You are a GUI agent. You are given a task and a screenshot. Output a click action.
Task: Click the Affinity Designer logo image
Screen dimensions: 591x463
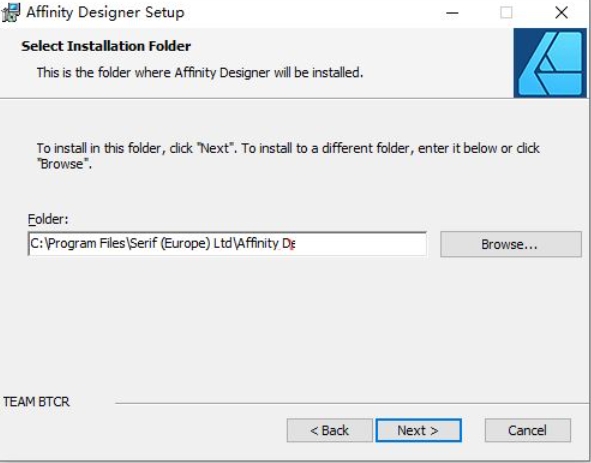[550, 63]
